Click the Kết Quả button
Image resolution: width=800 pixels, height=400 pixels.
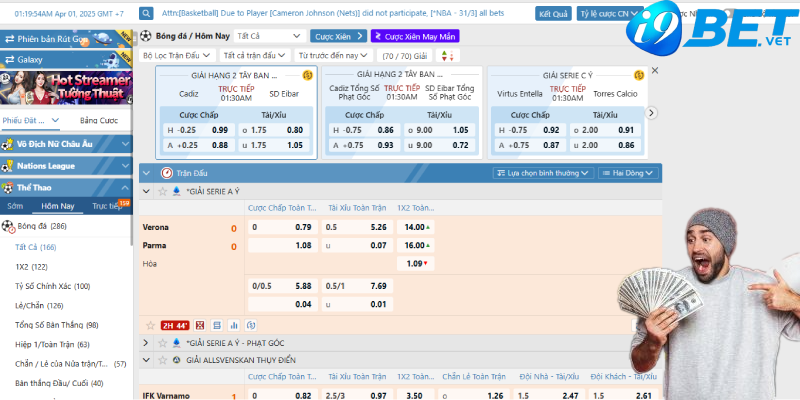(553, 15)
